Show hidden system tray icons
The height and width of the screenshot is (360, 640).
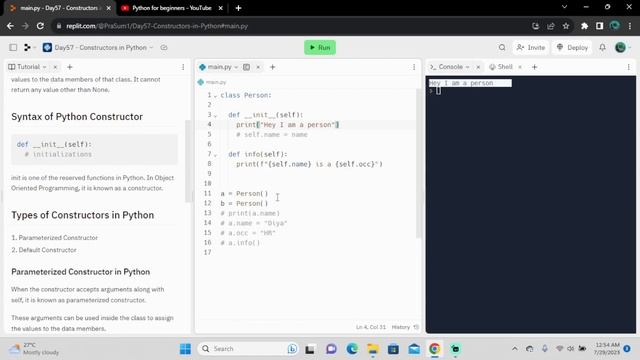[x=515, y=349]
